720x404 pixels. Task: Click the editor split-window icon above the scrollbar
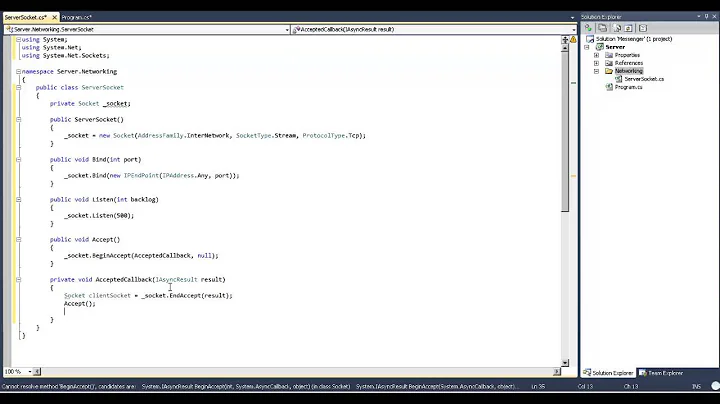(x=565, y=39)
